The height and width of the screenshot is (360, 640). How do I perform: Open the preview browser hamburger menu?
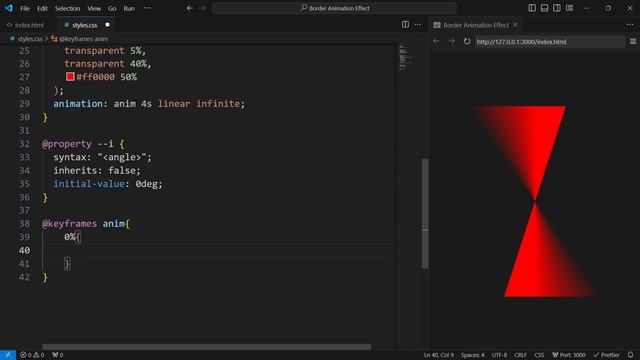(633, 41)
